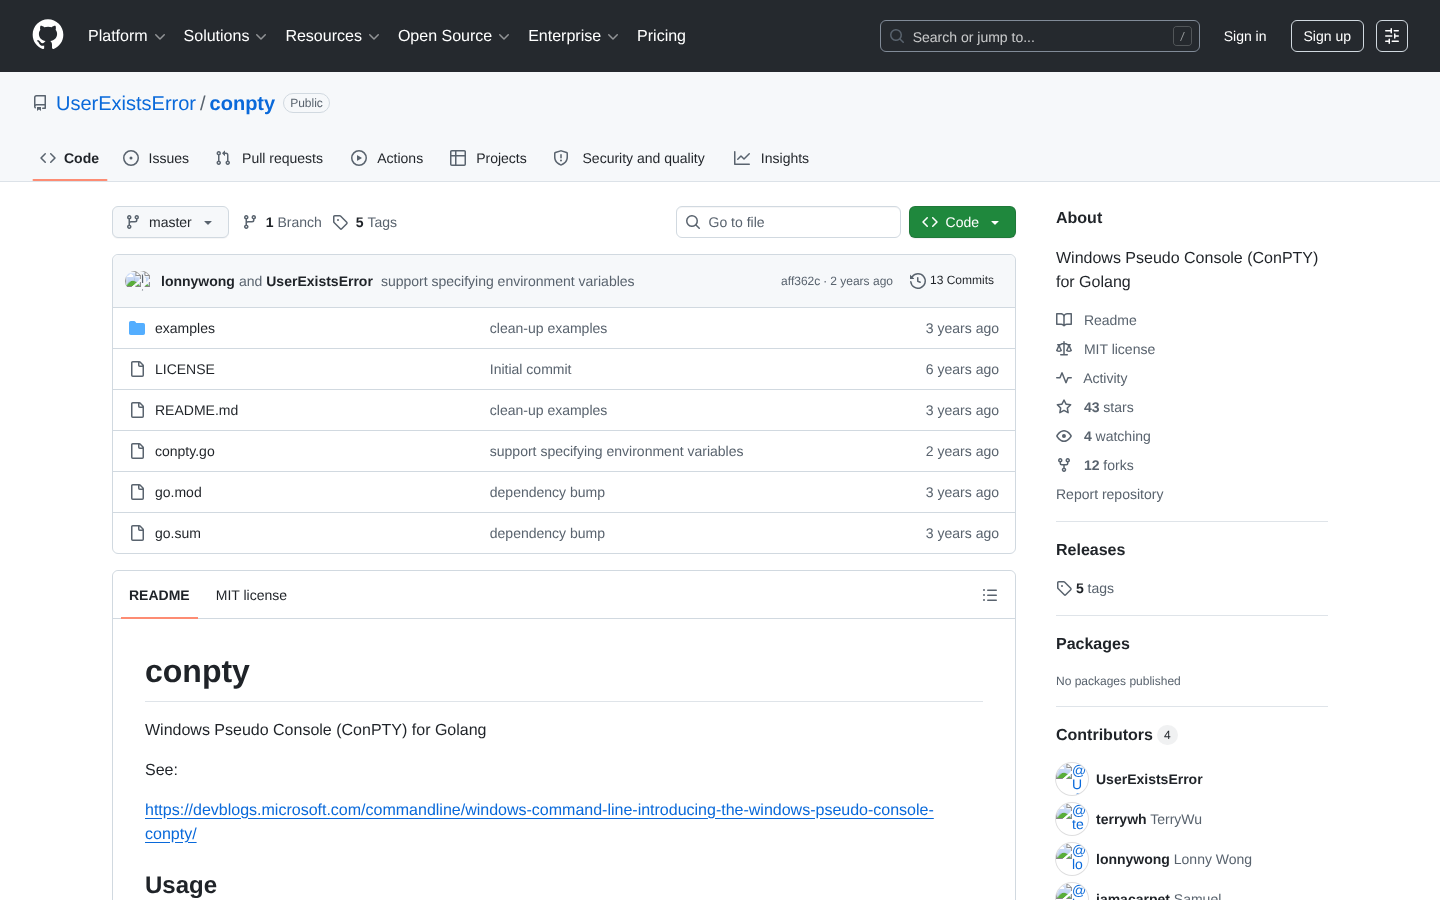Open the command palette icon button
The height and width of the screenshot is (900, 1440).
coord(1392,36)
